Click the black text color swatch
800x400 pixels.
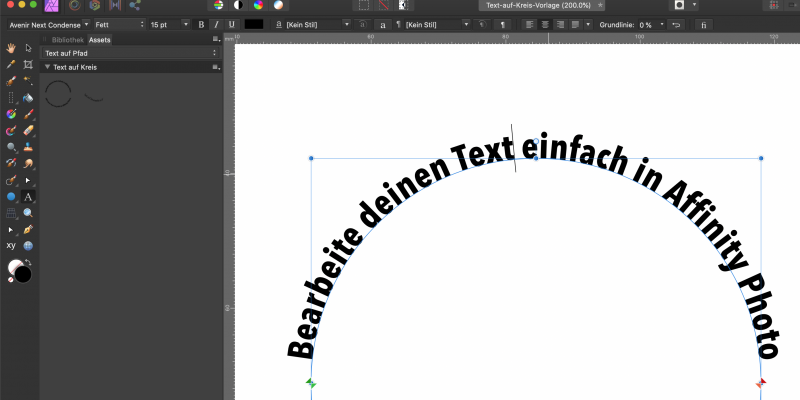[254, 24]
